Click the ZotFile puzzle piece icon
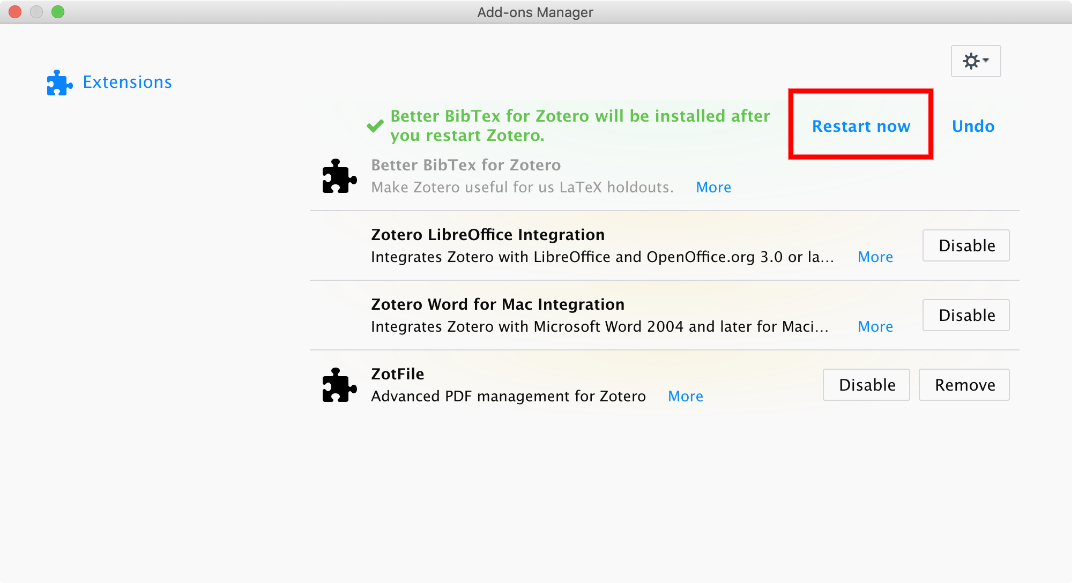Image resolution: width=1072 pixels, height=583 pixels. coord(340,385)
